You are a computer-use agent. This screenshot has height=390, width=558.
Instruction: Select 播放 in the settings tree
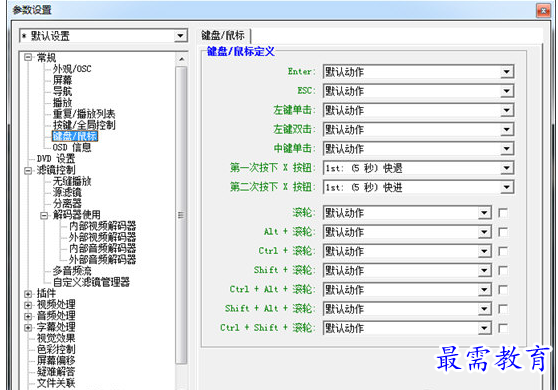tap(62, 103)
